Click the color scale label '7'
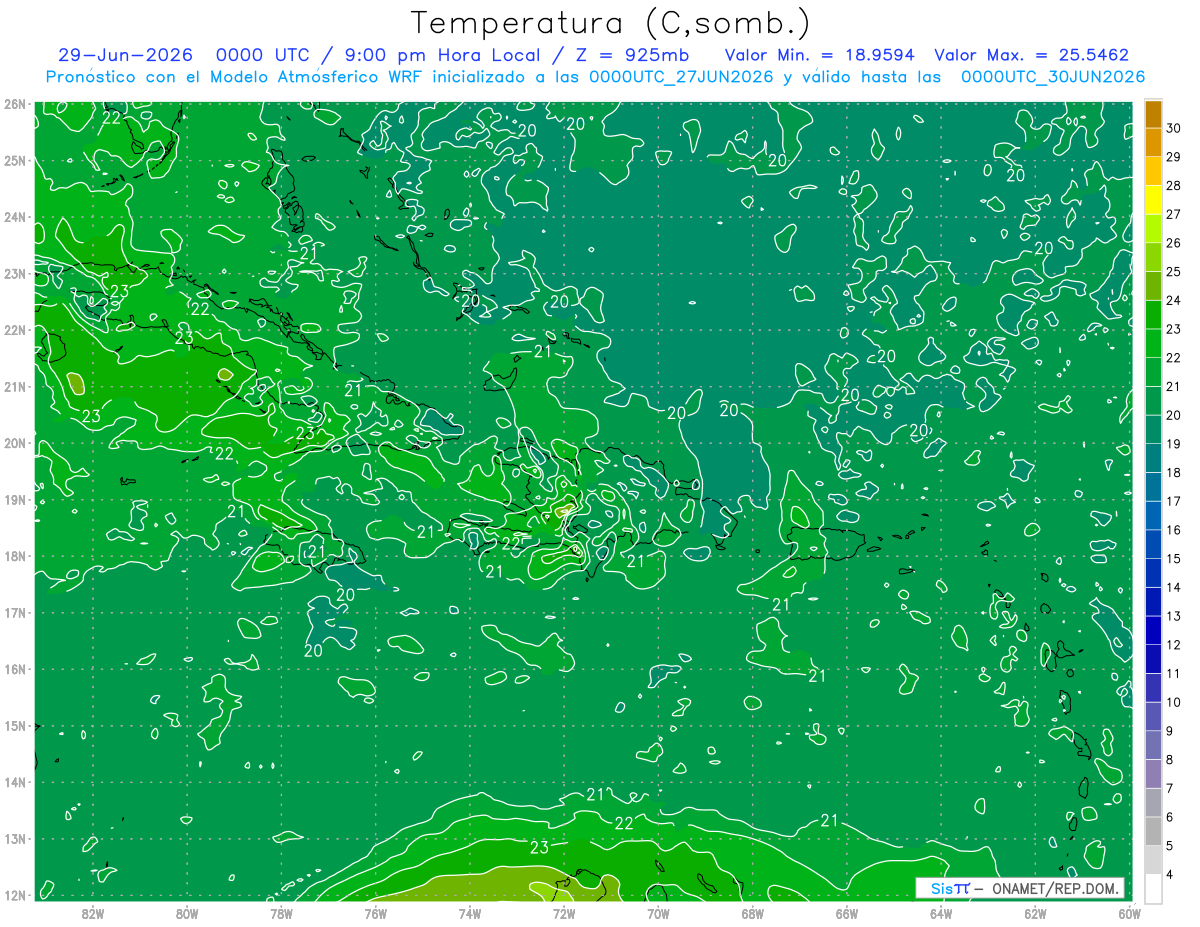This screenshot has height=927, width=1200. pos(1170,788)
